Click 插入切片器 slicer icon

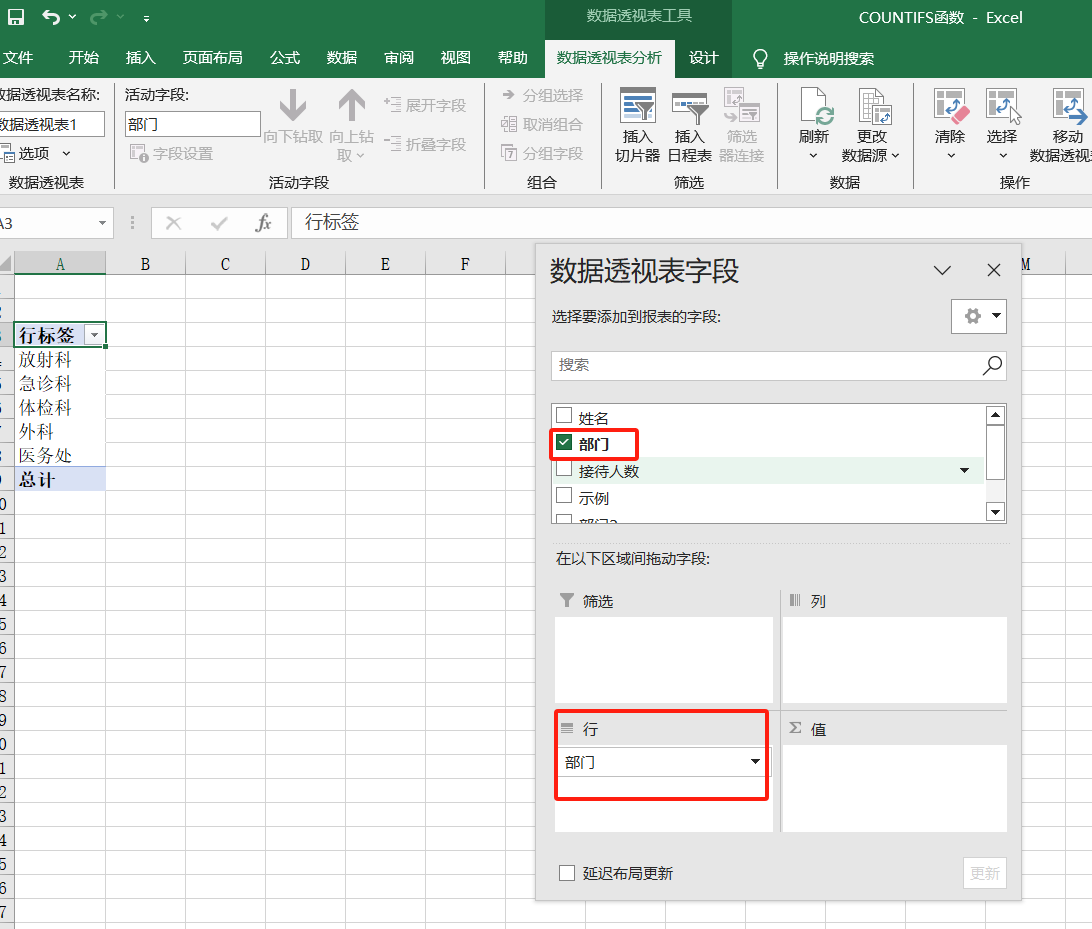(637, 125)
